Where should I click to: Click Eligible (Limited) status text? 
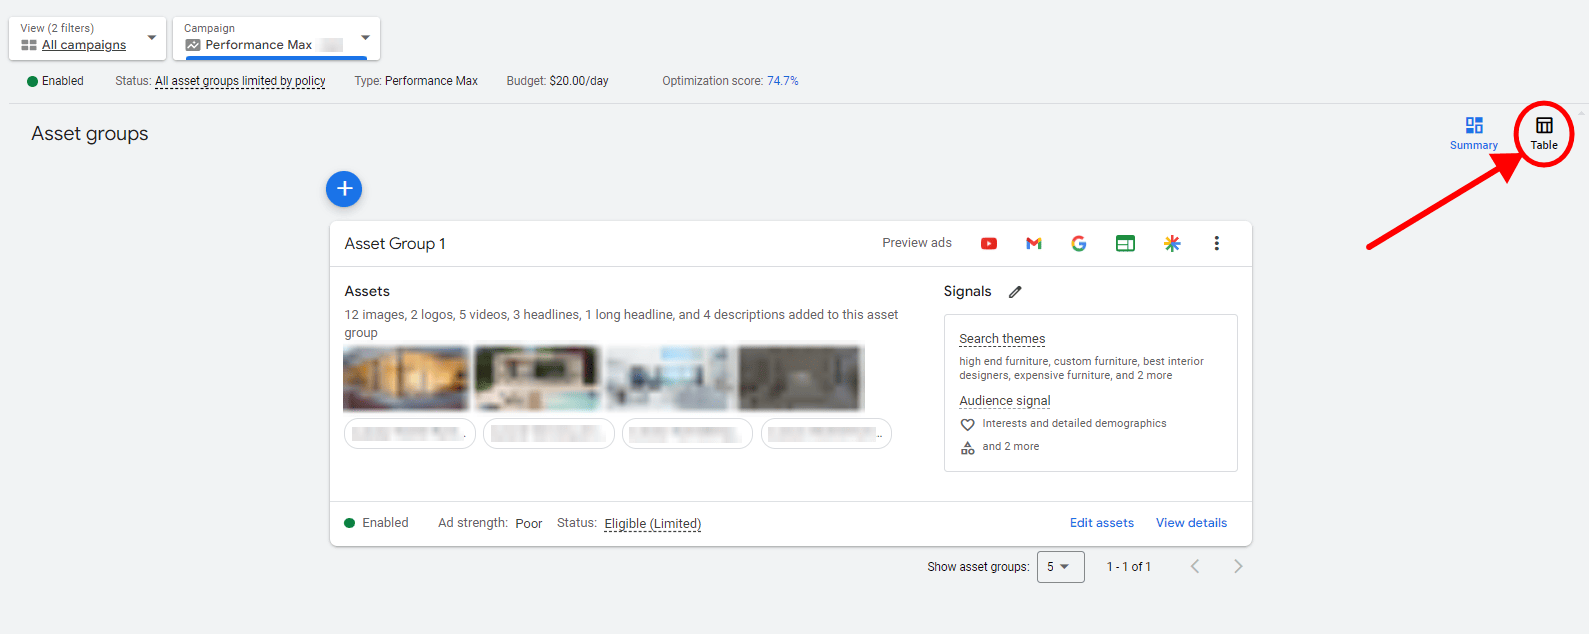[x=652, y=524]
